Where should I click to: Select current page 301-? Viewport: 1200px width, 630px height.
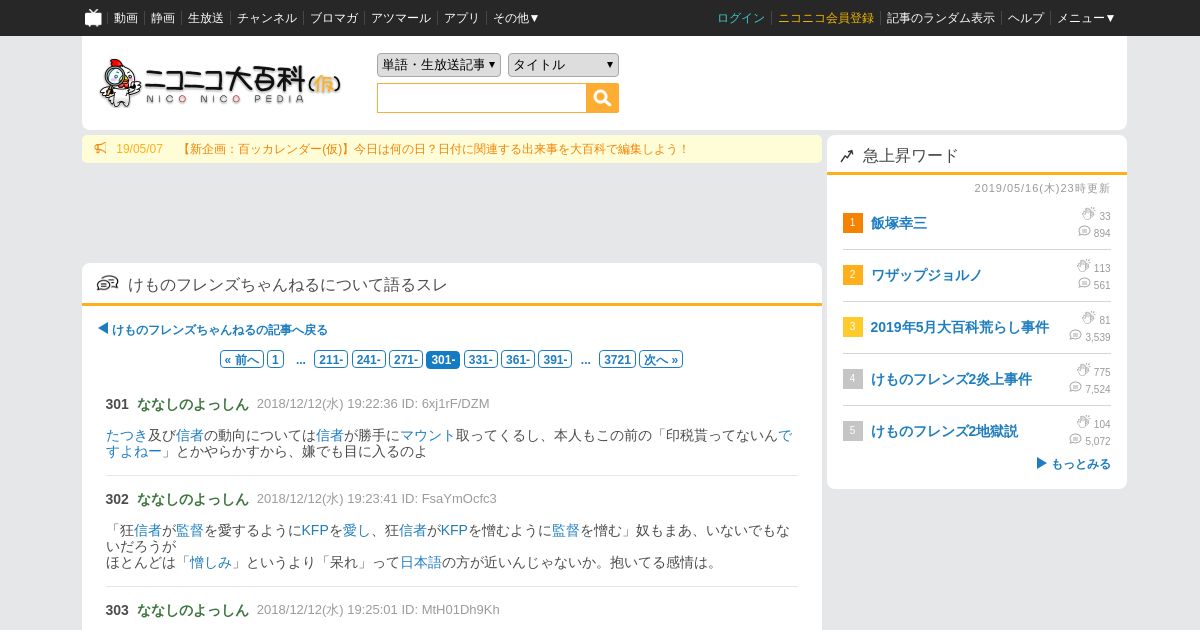tap(443, 360)
